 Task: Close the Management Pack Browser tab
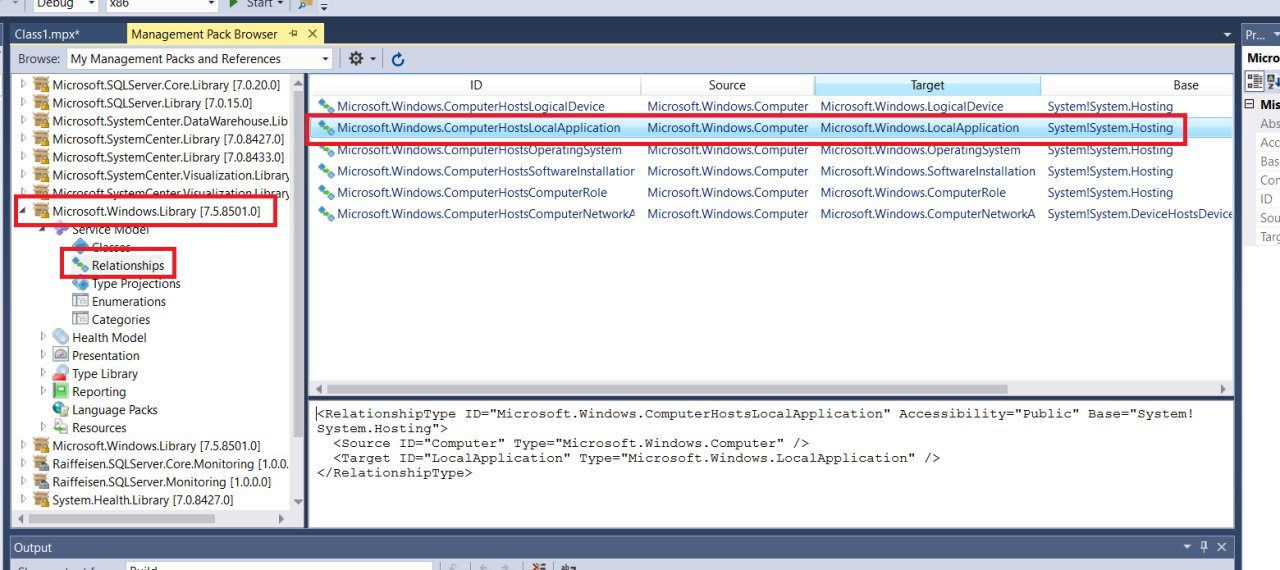[313, 34]
